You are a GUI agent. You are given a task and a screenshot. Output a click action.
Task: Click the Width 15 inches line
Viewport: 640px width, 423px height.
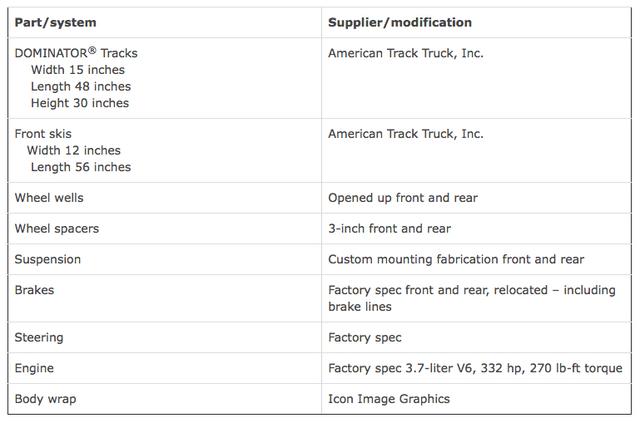(x=78, y=70)
